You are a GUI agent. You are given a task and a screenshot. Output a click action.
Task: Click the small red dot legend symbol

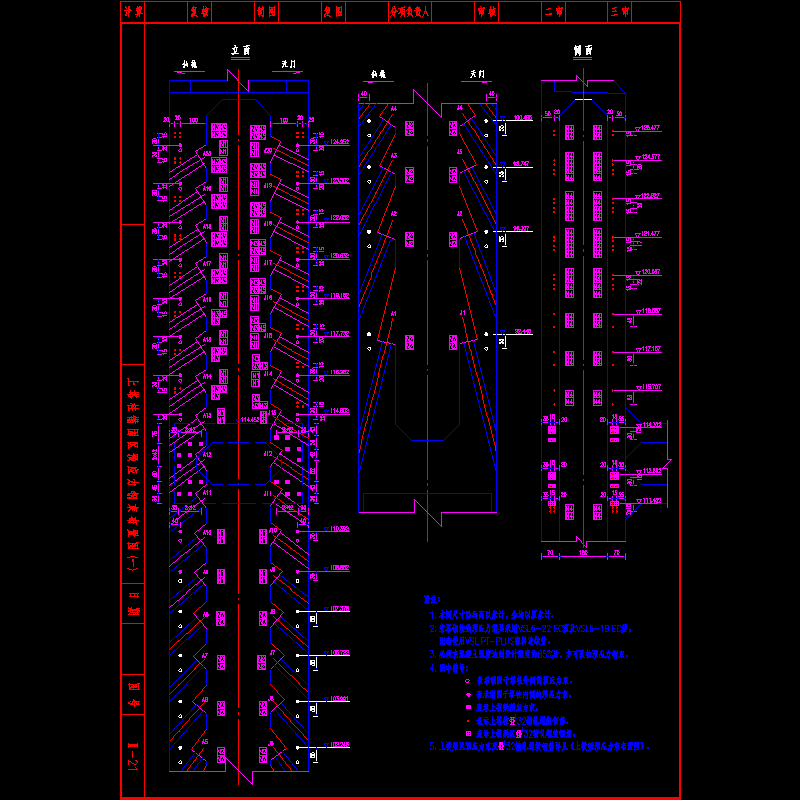[467, 719]
